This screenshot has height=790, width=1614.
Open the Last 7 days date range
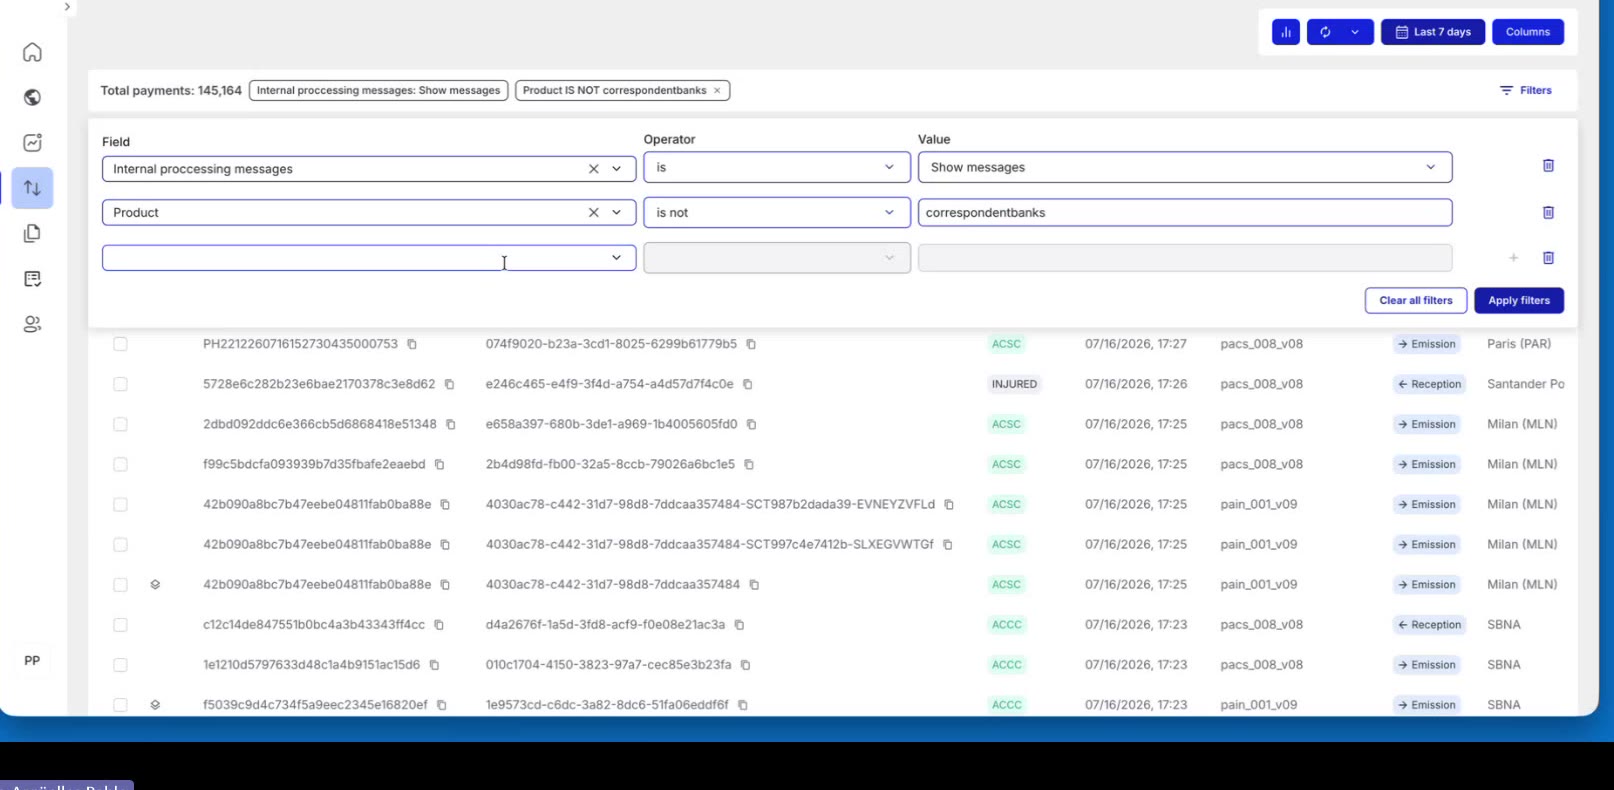coord(1433,32)
